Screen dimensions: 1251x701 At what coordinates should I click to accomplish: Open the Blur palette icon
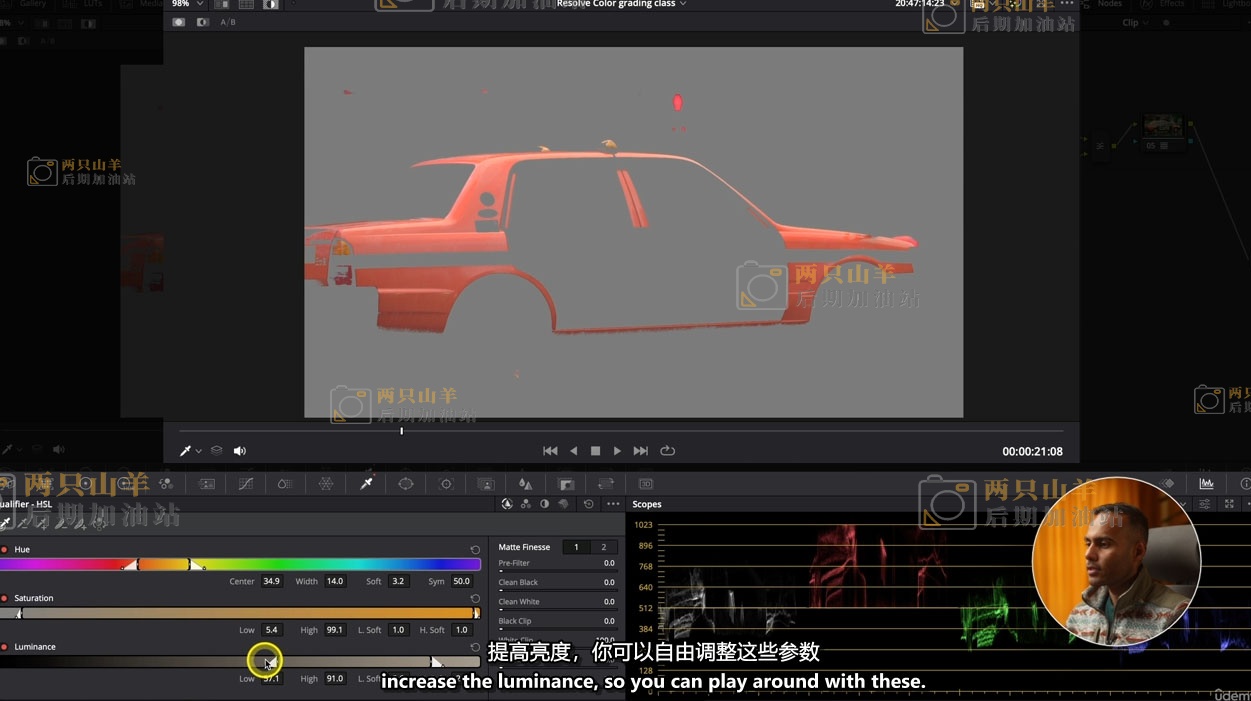click(x=525, y=484)
